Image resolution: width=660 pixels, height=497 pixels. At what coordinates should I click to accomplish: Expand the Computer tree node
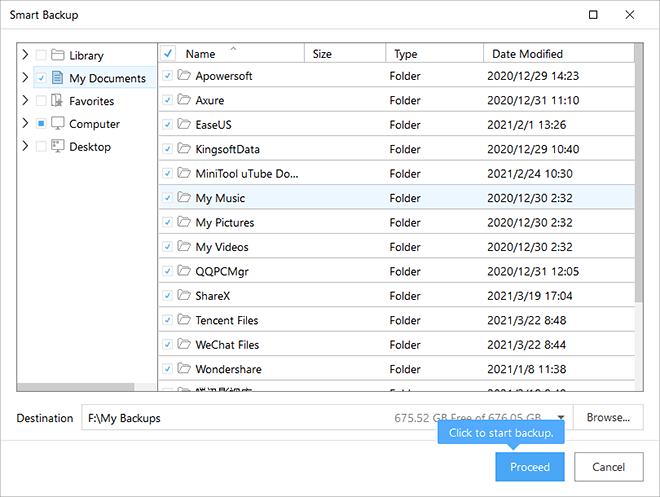(x=25, y=124)
